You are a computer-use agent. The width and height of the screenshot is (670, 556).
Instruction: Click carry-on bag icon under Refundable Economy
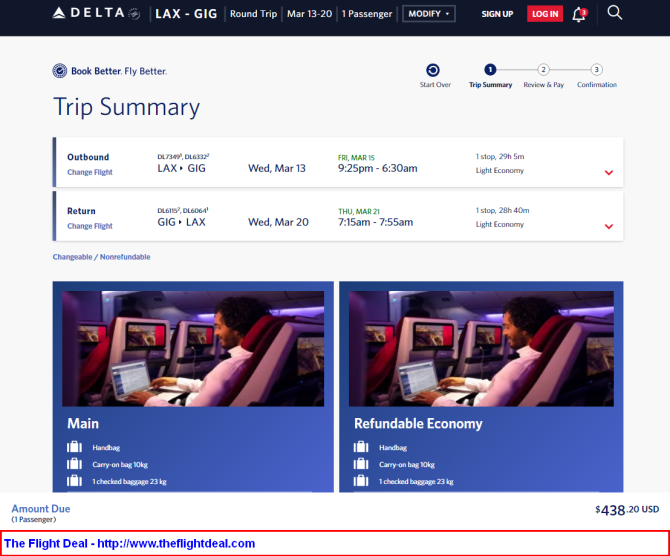pyautogui.click(x=361, y=464)
